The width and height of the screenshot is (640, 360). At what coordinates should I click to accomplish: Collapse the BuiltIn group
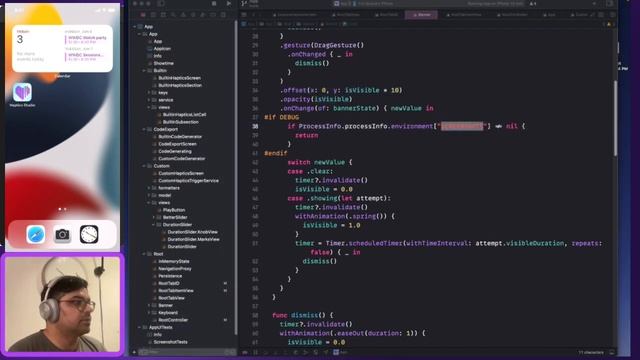[x=144, y=71]
